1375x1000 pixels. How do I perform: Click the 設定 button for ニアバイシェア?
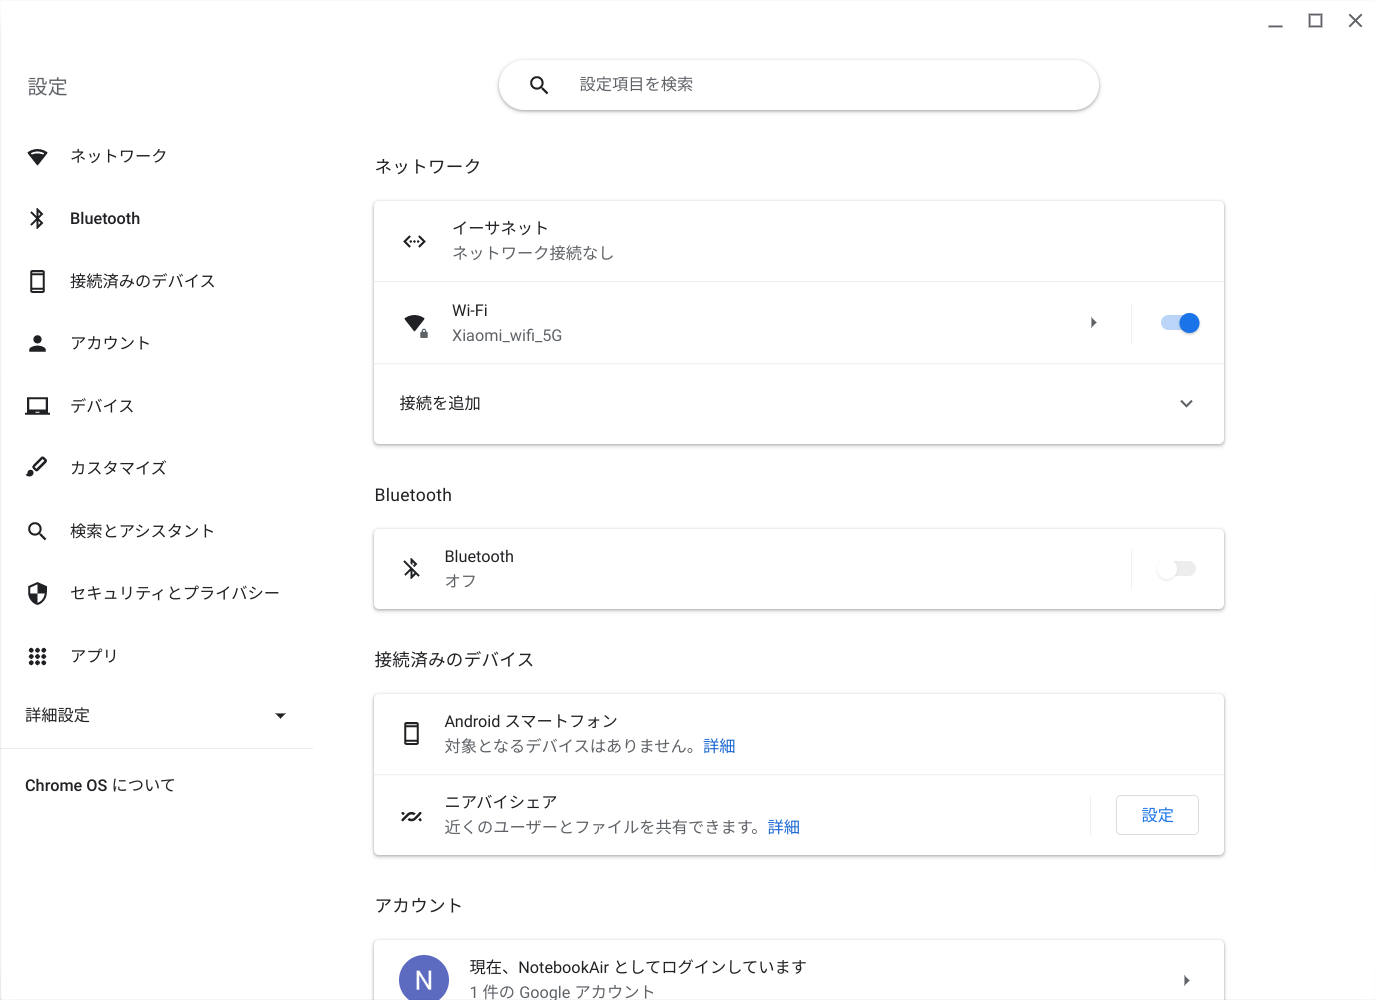1157,815
